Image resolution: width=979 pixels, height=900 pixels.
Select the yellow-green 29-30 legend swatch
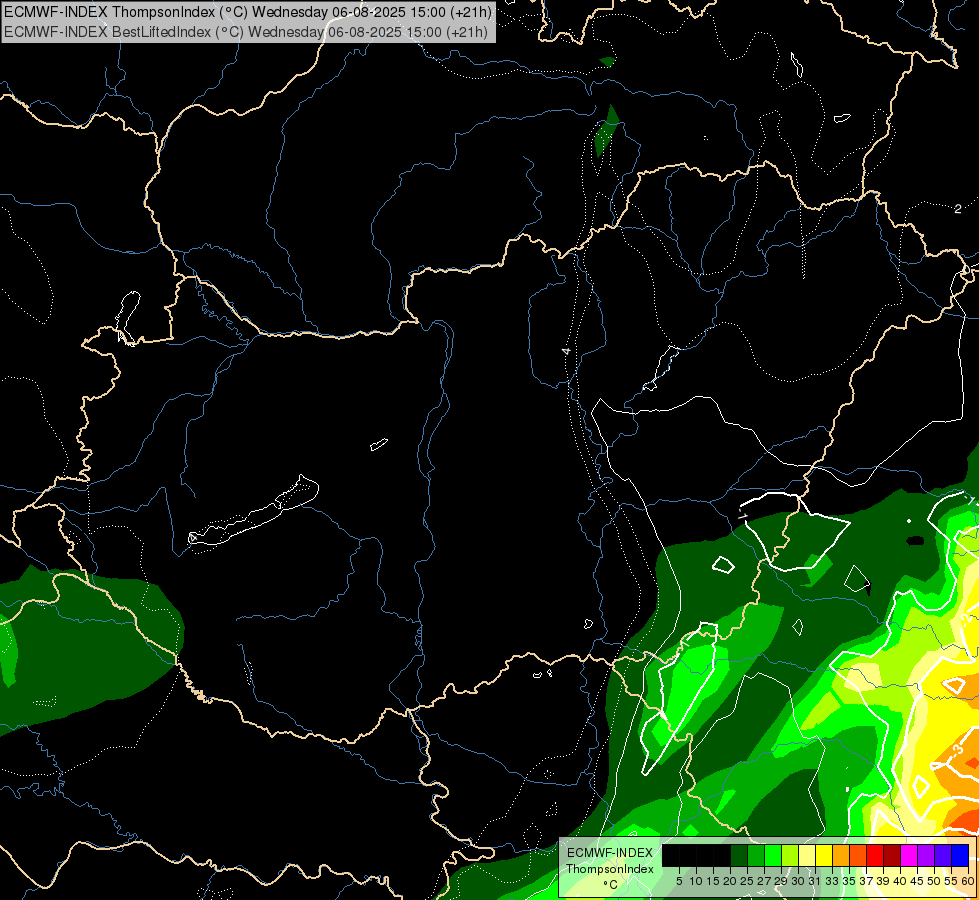pyautogui.click(x=790, y=855)
